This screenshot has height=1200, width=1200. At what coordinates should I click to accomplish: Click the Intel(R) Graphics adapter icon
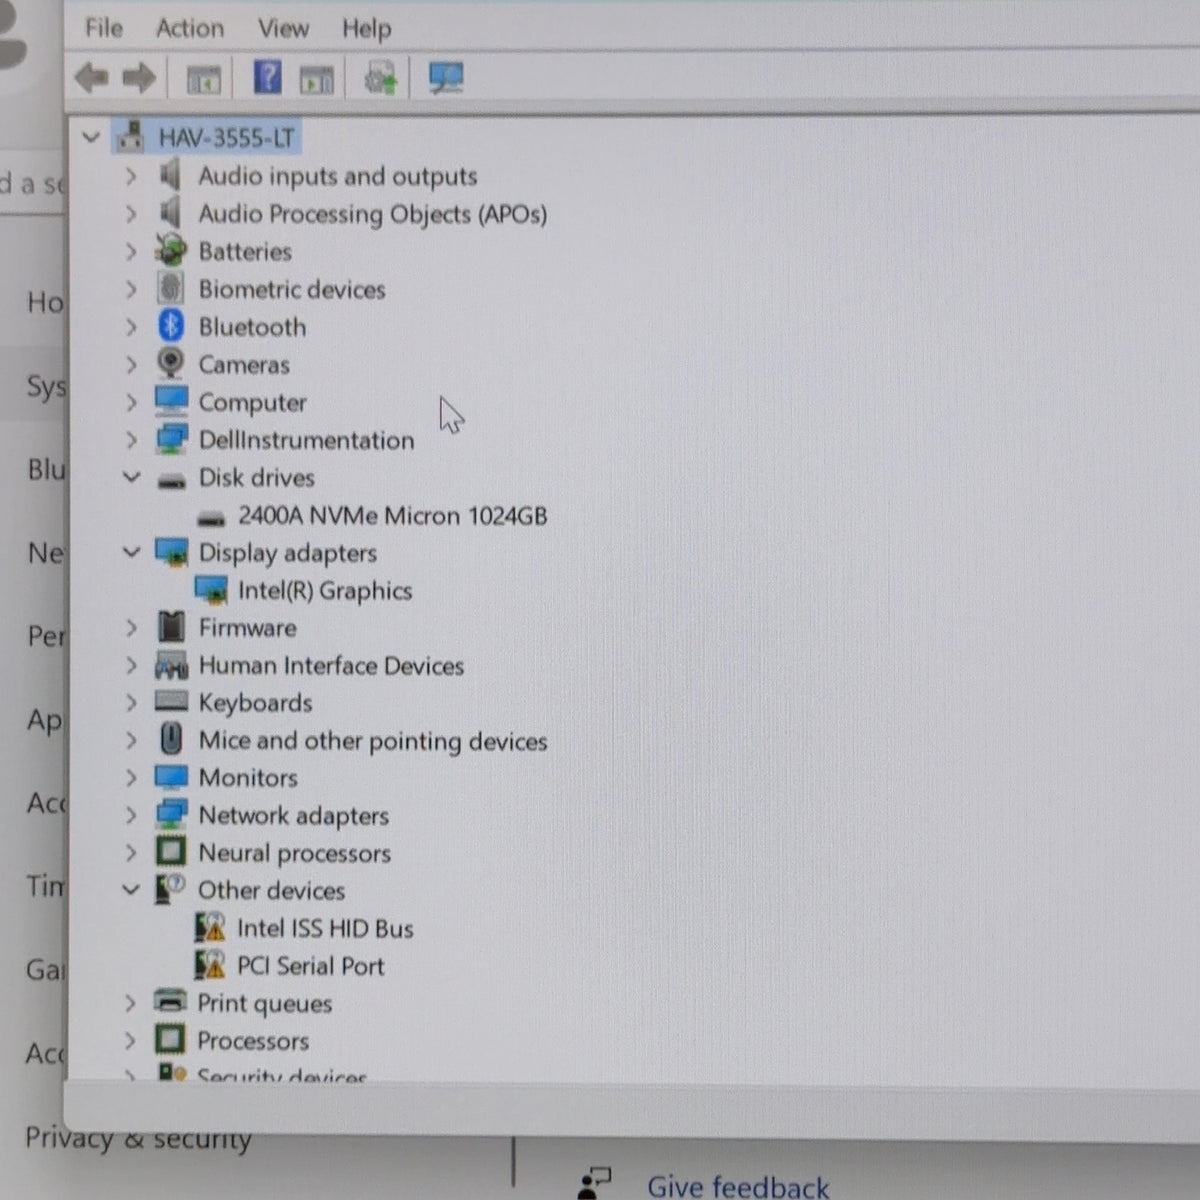(211, 590)
